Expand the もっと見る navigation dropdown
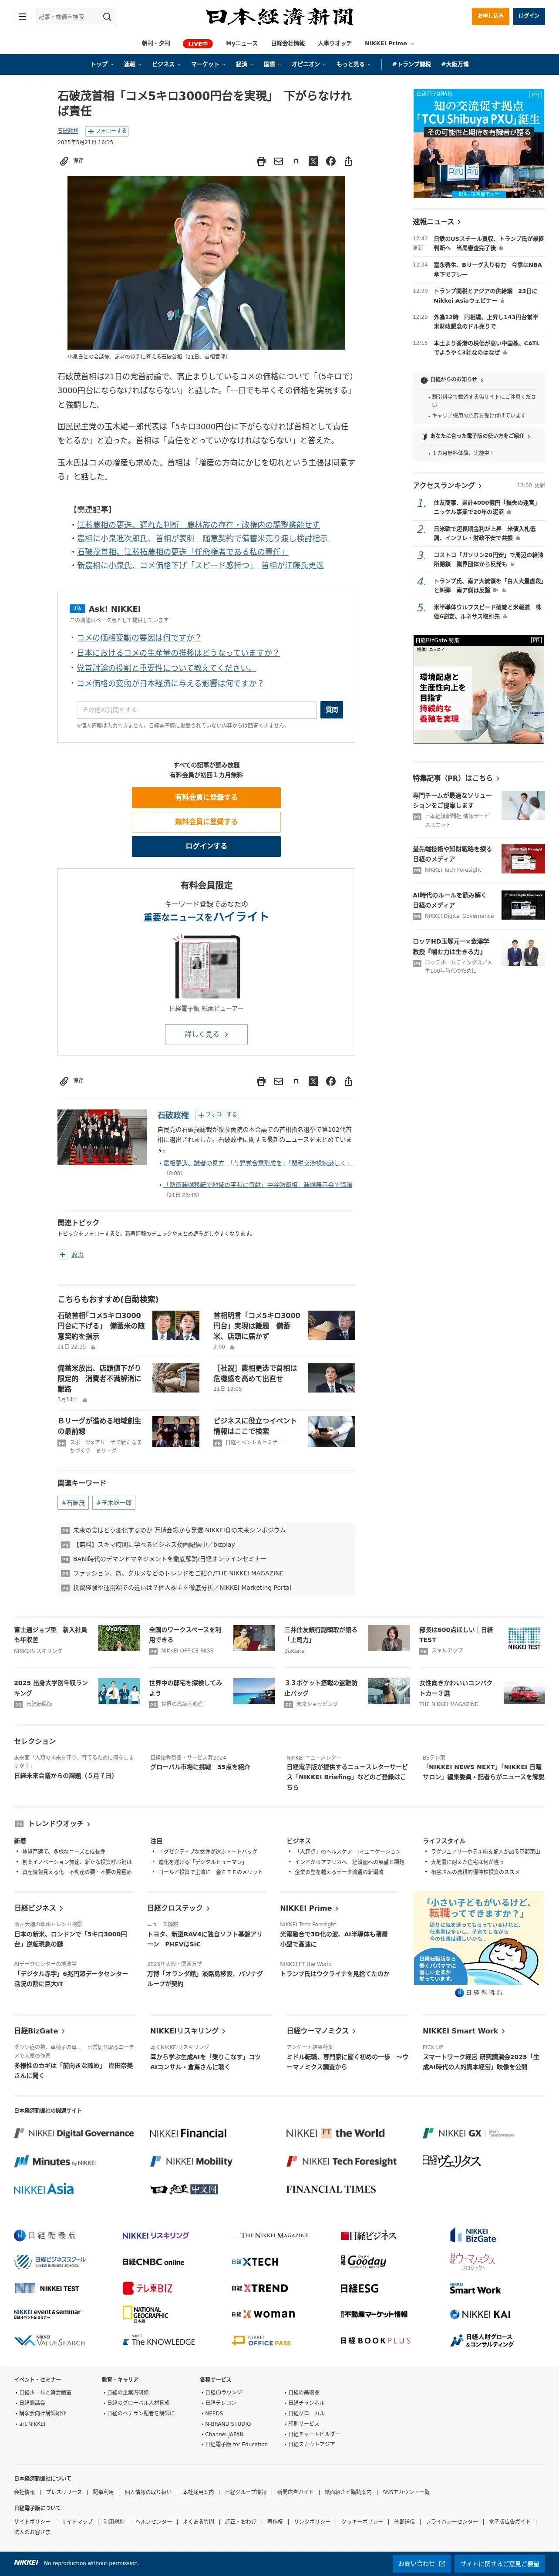Viewport: 559px width, 2576px height. point(354,64)
